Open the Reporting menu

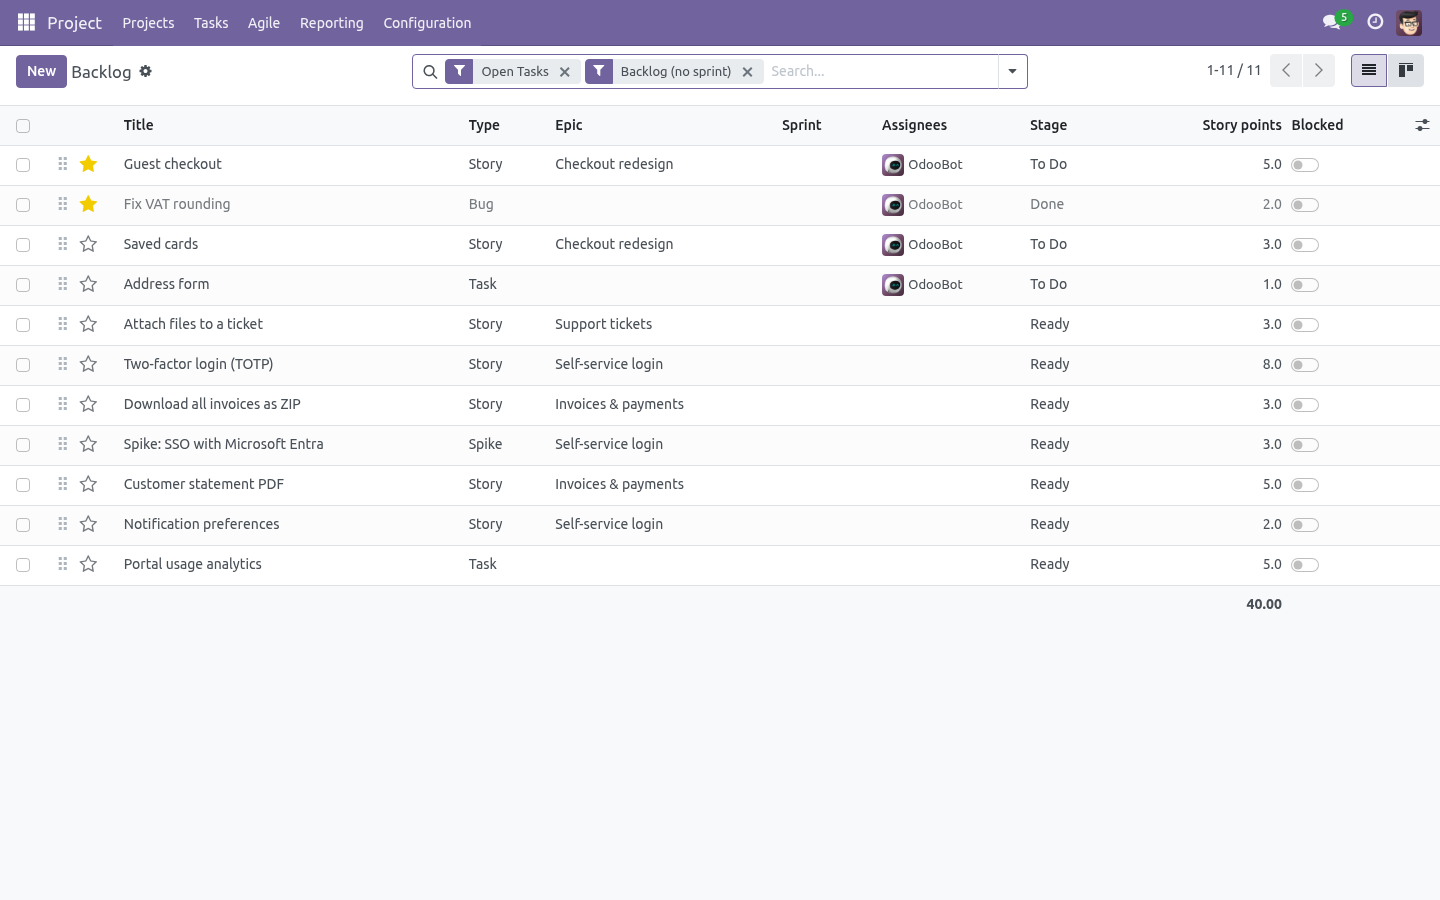[332, 22]
